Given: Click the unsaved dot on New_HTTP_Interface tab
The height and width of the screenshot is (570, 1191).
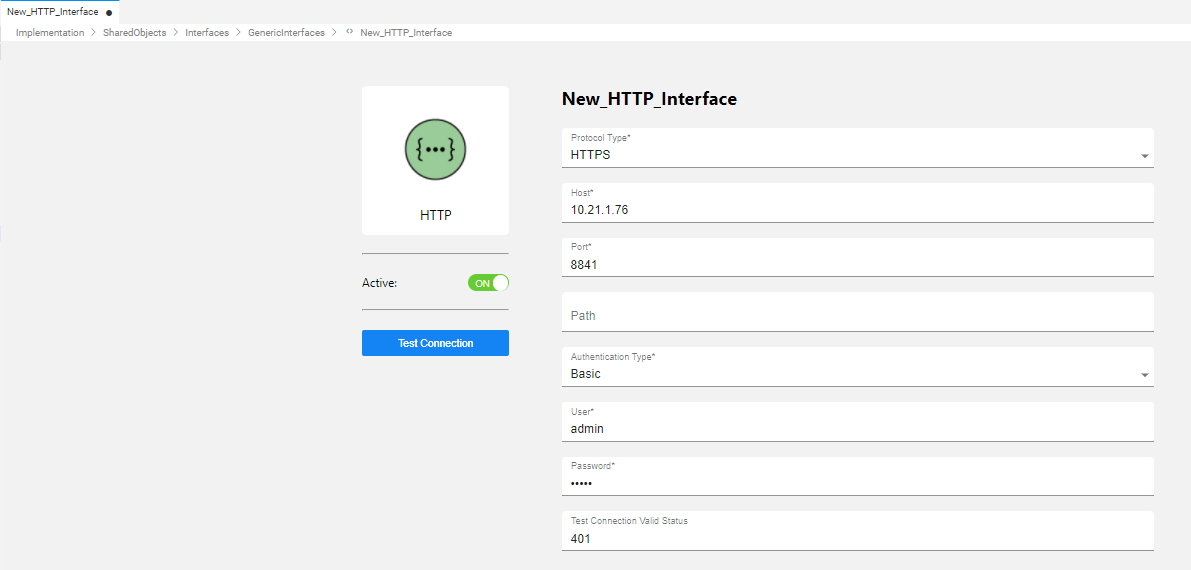Looking at the screenshot, I should (x=109, y=13).
